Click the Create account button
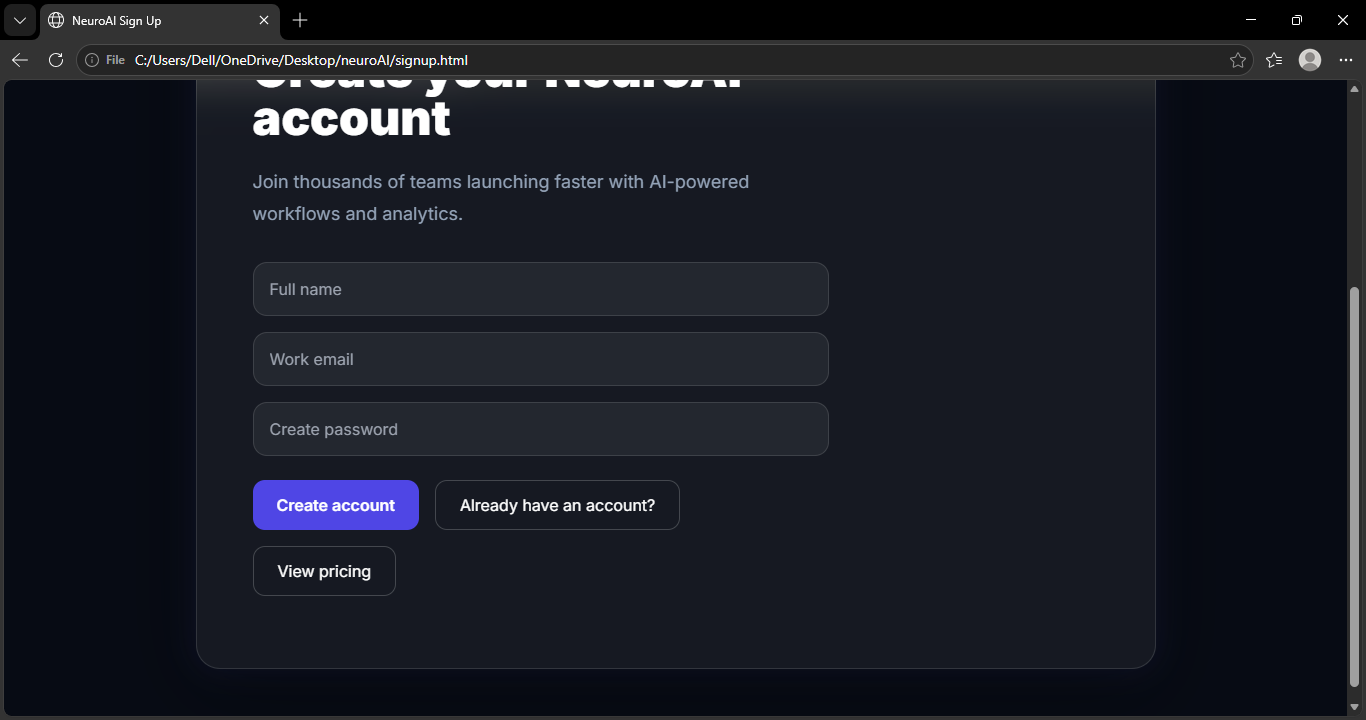This screenshot has width=1366, height=720. pyautogui.click(x=336, y=505)
